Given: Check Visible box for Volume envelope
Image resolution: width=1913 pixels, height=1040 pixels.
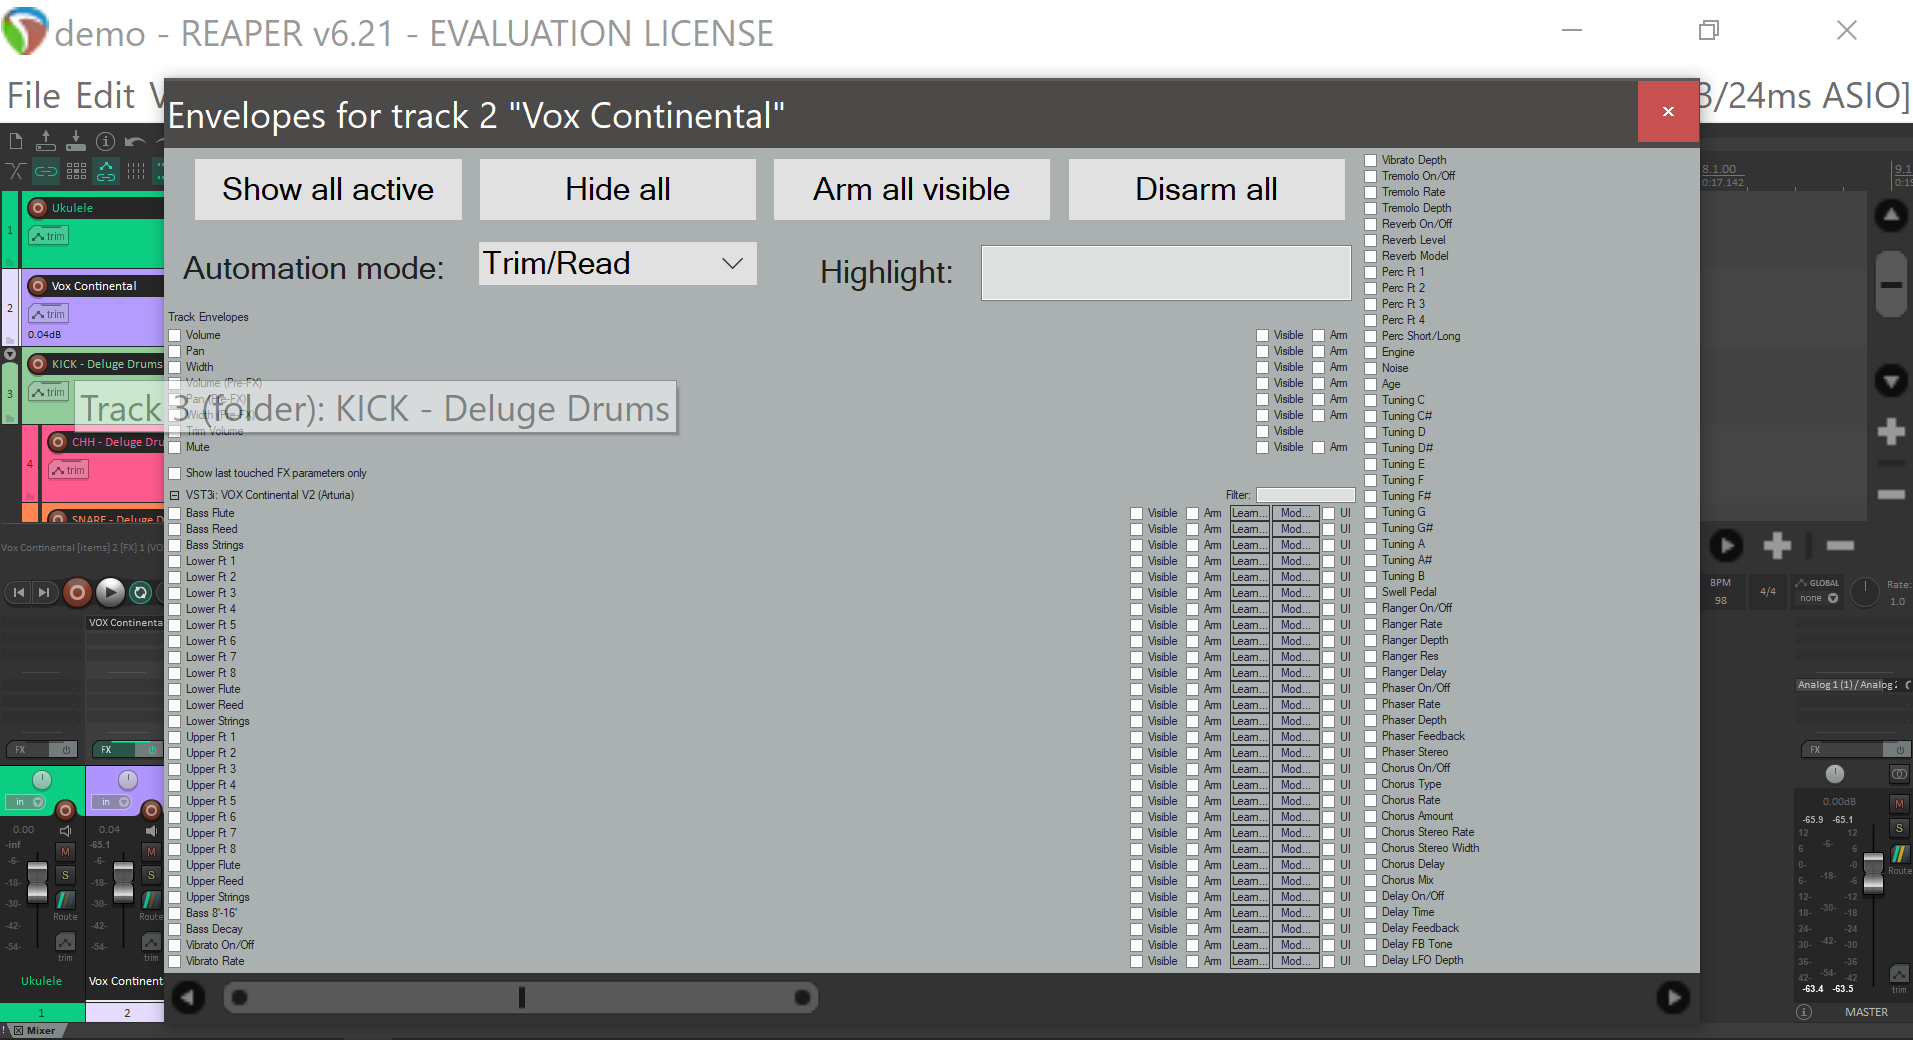Looking at the screenshot, I should [x=1263, y=336].
